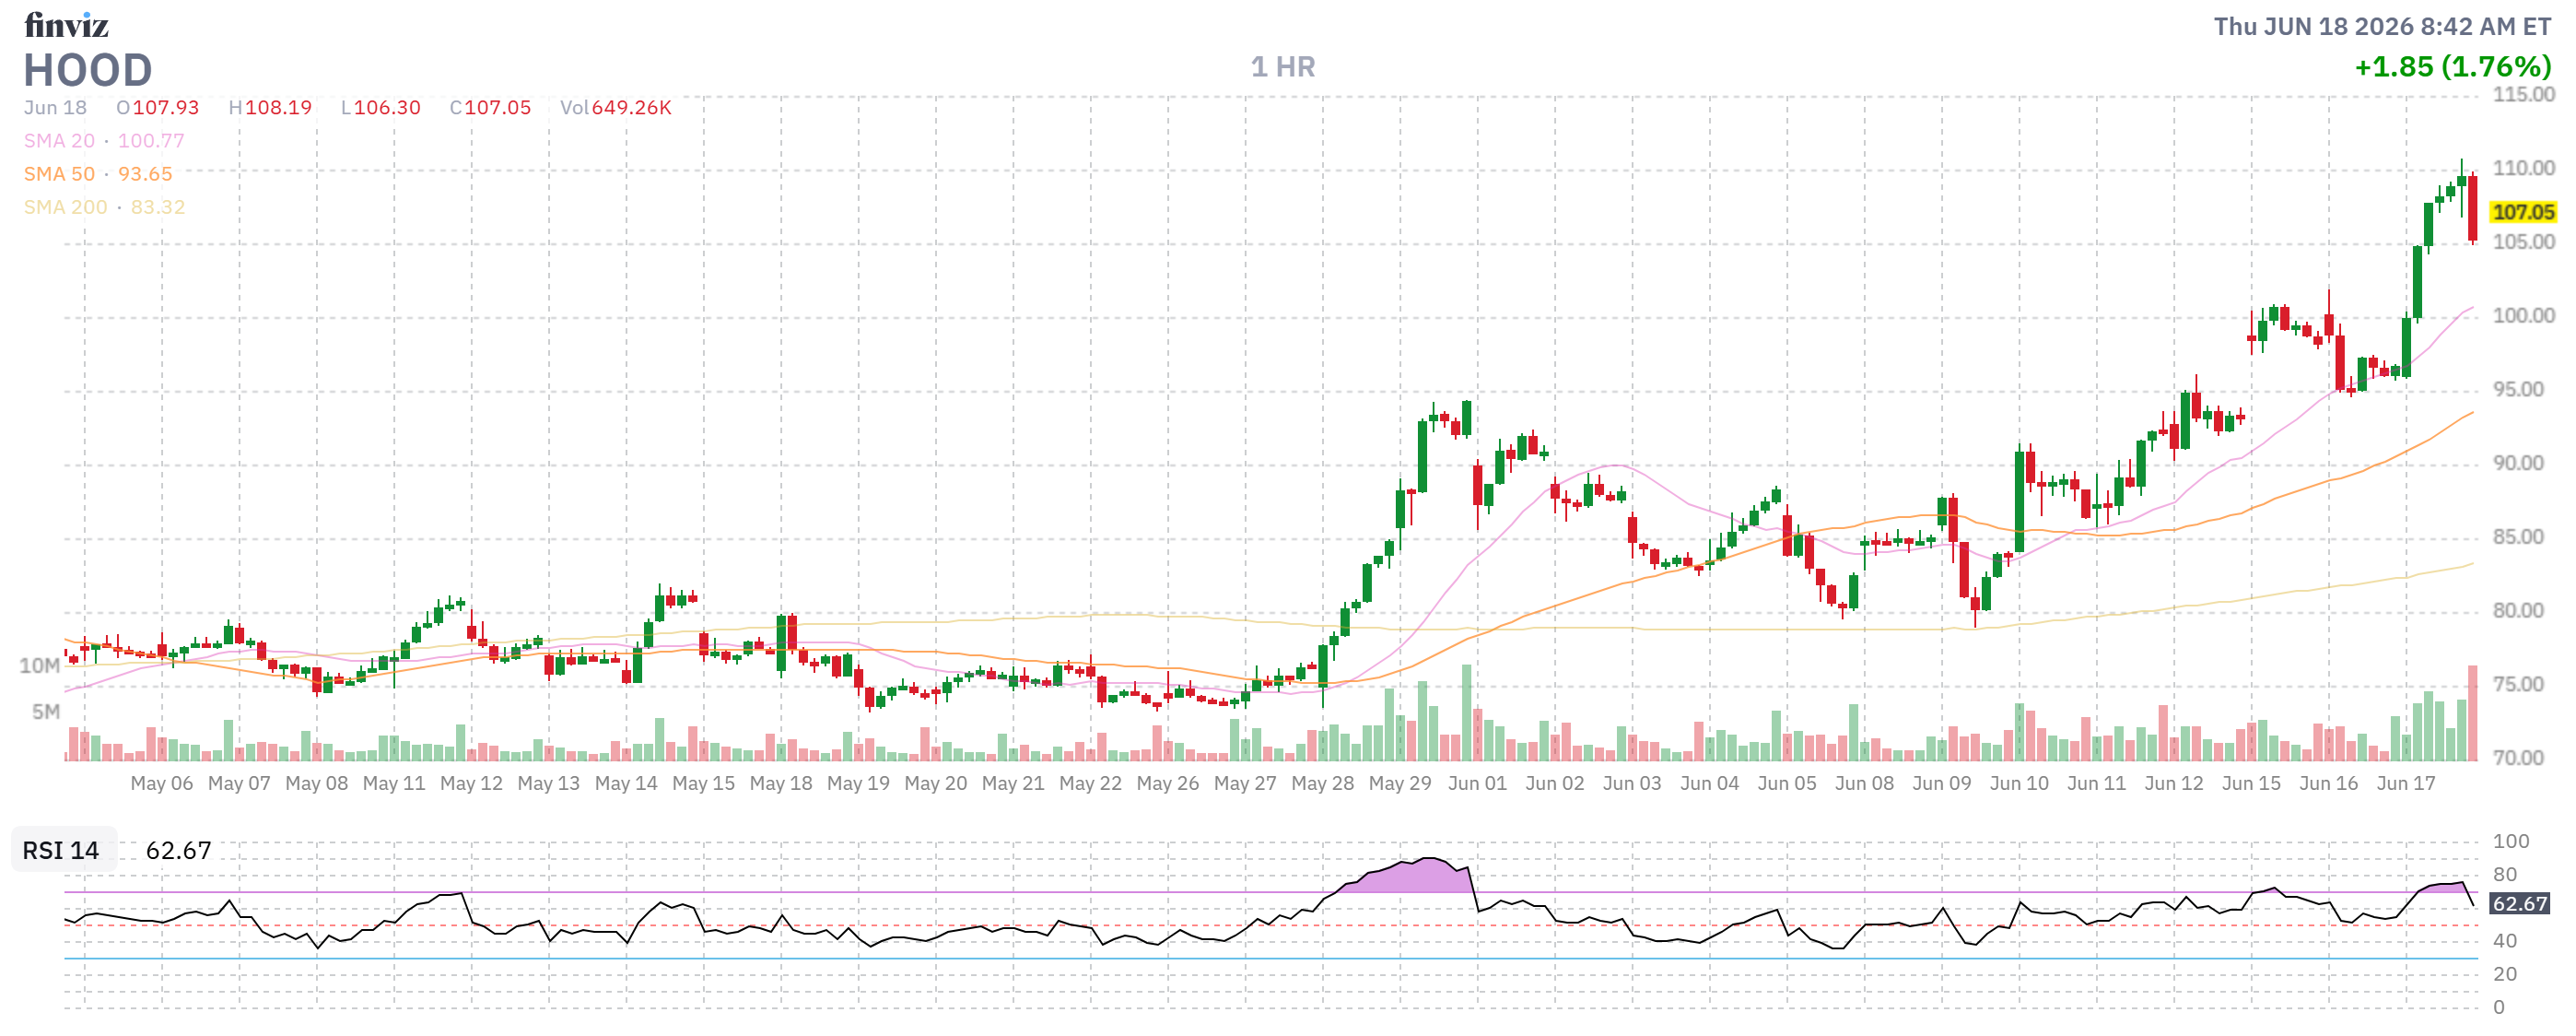Click the May 22 date axis label
2576x1036 pixels.
tap(1090, 784)
